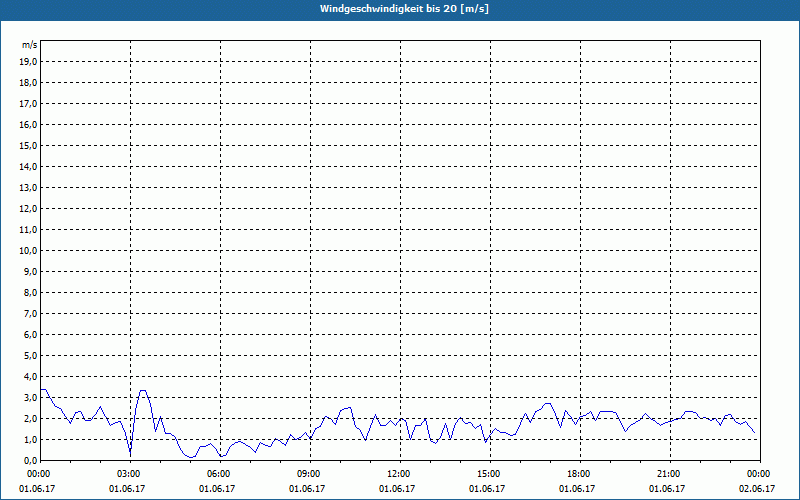
Task: Click the 'm/s' unit label on the y-axis
Action: [30, 45]
